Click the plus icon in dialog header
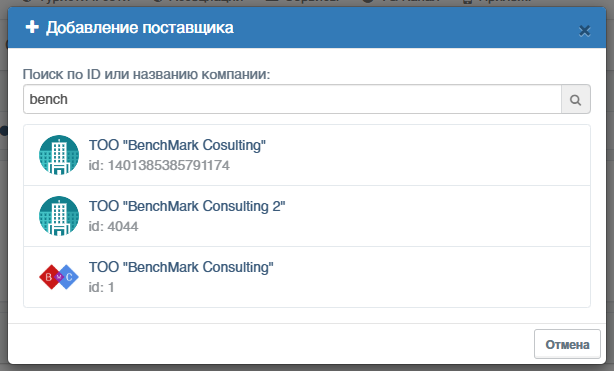Image resolution: width=614 pixels, height=371 pixels. 32,27
